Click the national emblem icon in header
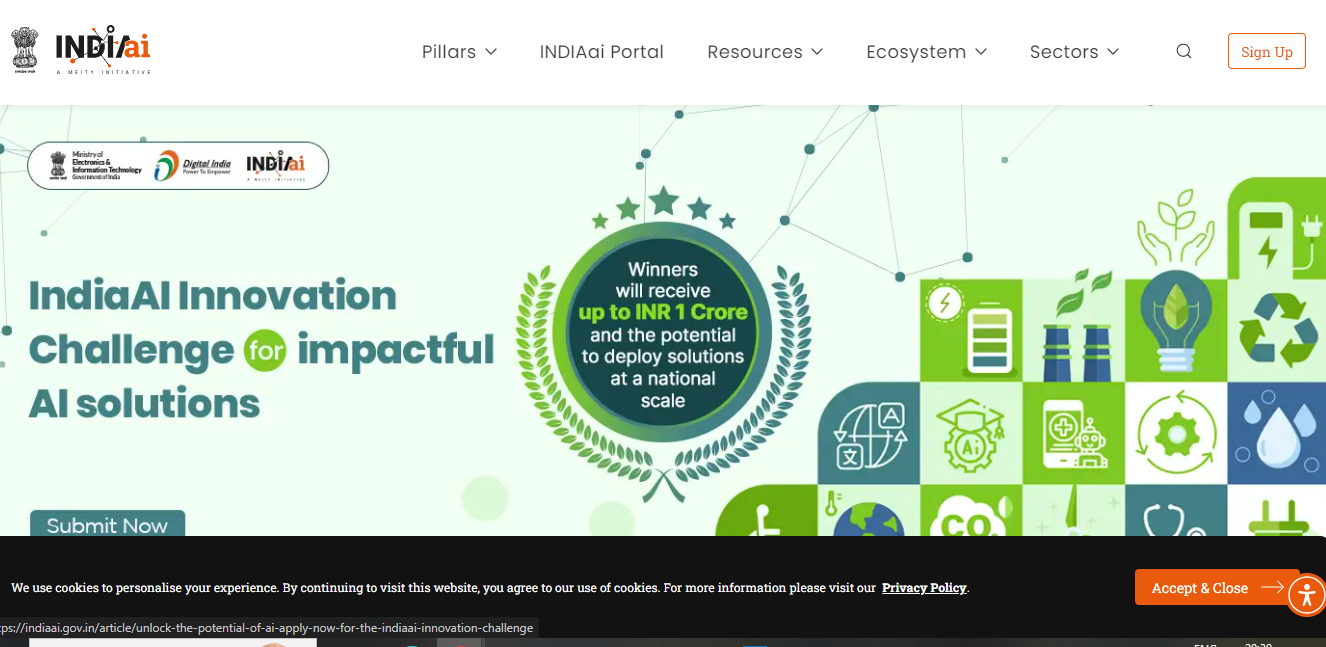 point(25,50)
